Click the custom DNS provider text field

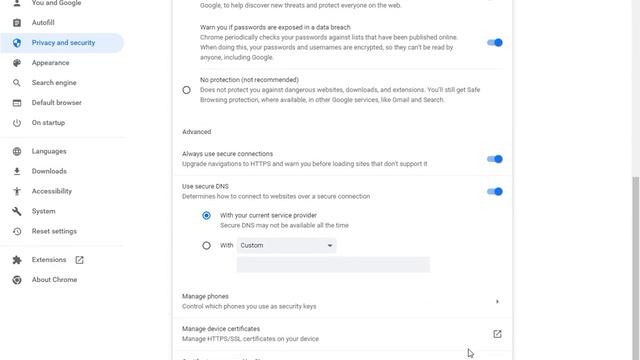coord(333,264)
